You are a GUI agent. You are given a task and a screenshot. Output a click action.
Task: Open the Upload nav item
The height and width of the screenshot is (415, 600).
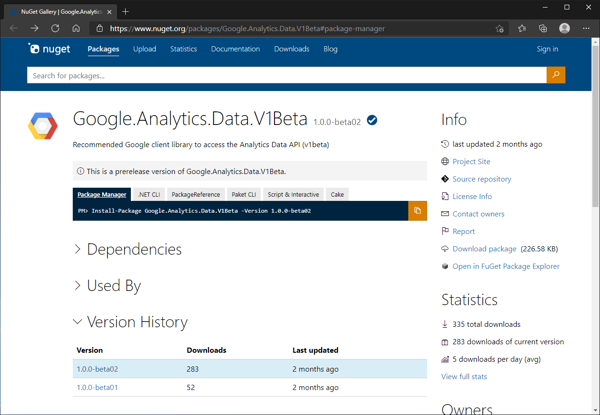[145, 49]
